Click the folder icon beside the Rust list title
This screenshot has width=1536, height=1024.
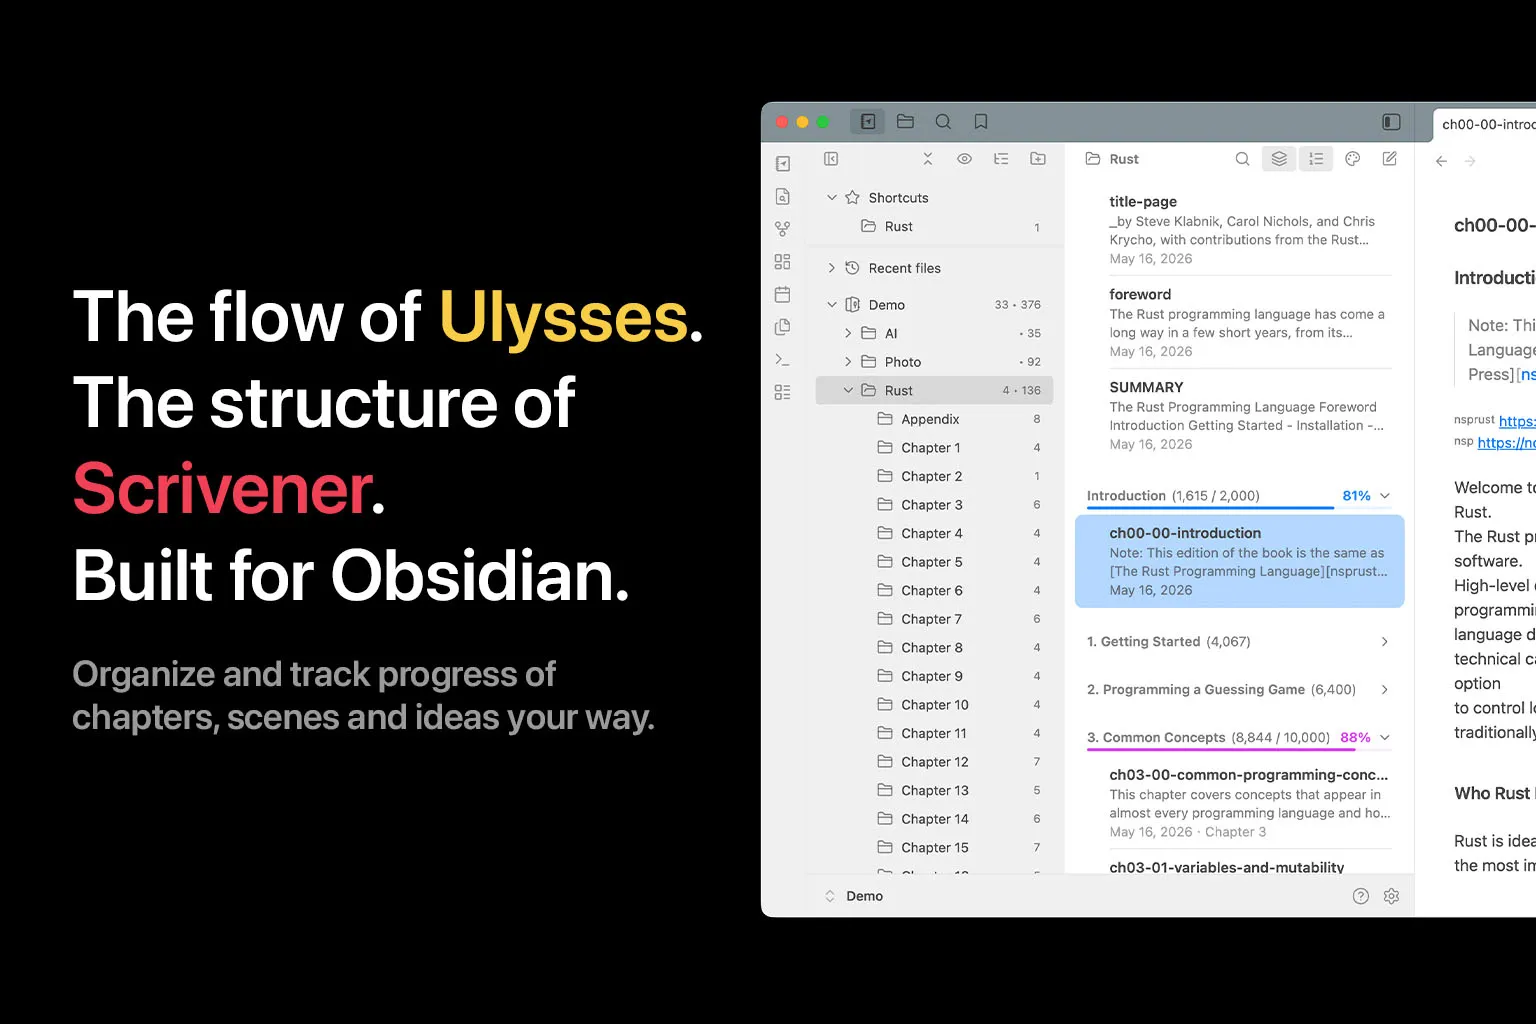click(1093, 159)
